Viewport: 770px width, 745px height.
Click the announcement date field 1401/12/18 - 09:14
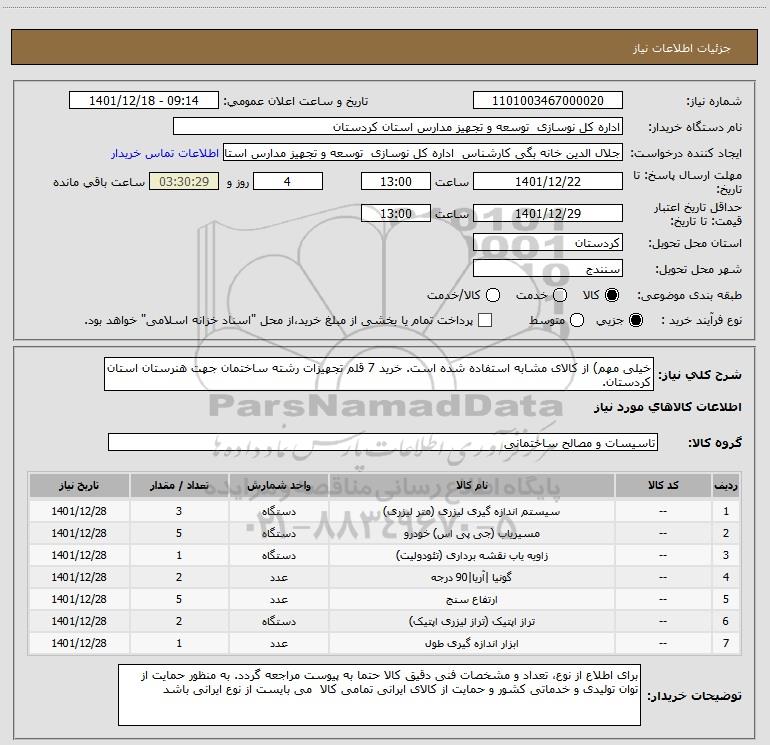pos(144,101)
